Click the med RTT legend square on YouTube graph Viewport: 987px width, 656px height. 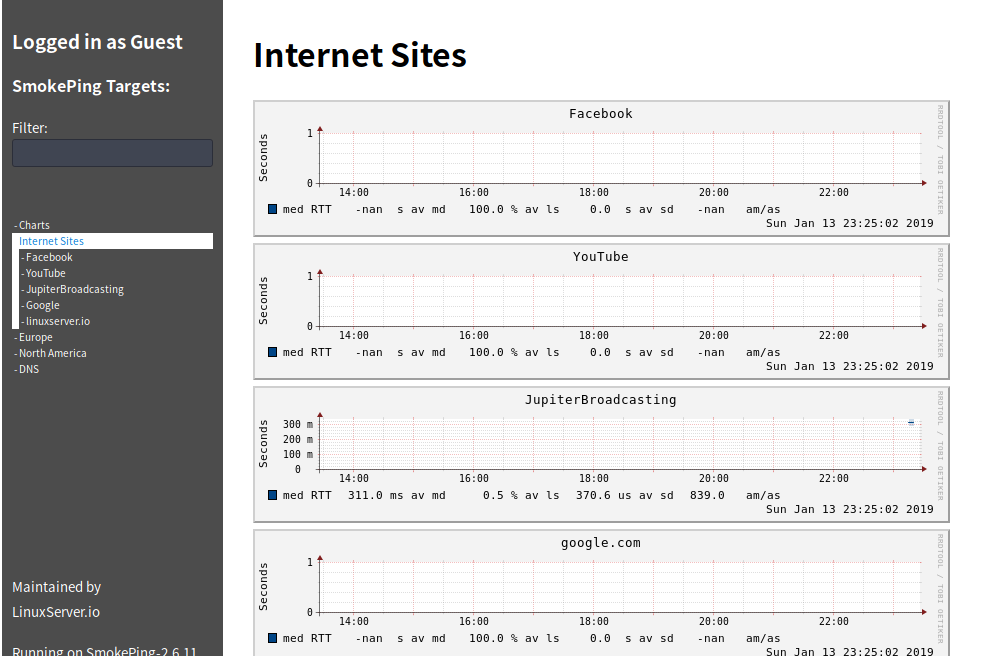point(270,351)
